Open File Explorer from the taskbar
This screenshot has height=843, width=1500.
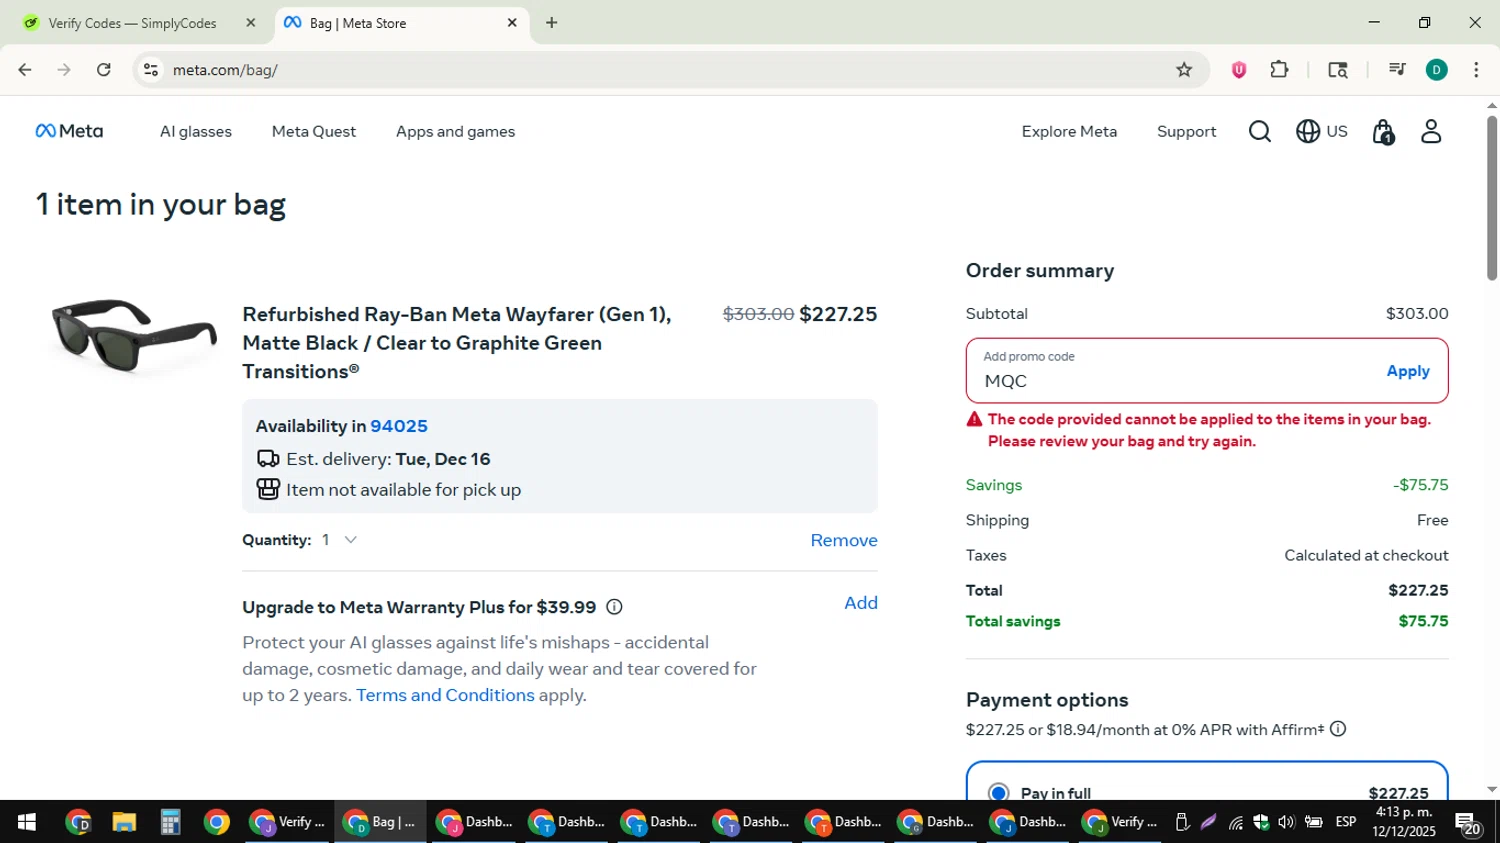click(124, 822)
